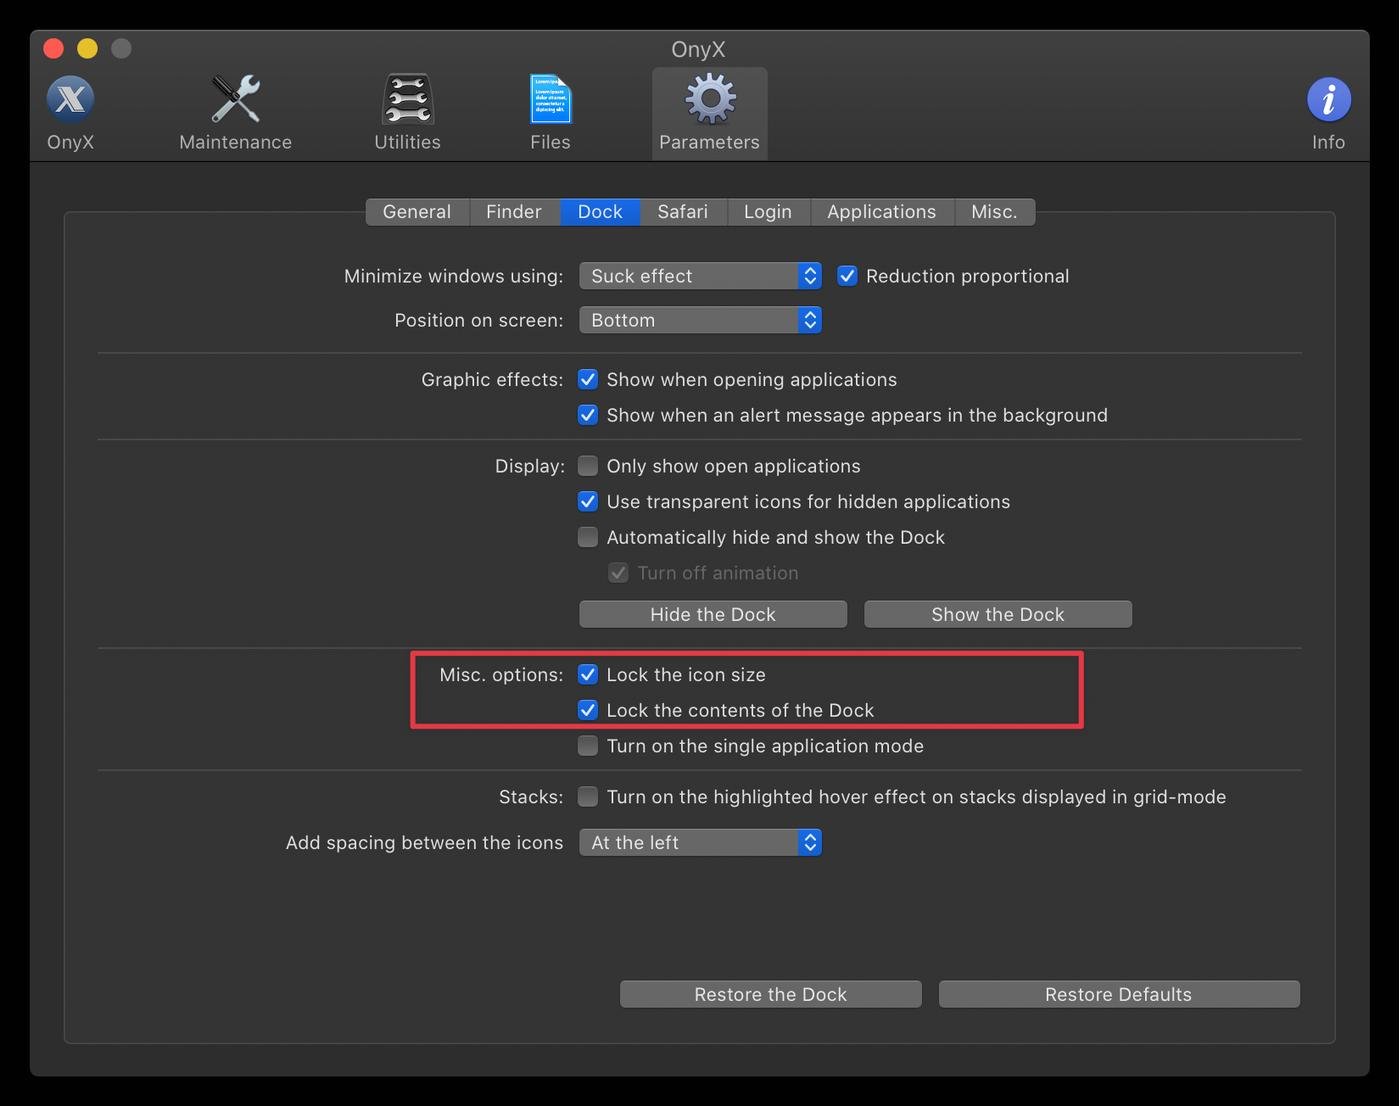The width and height of the screenshot is (1400, 1106).
Task: Turn on the single application mode
Action: (x=588, y=746)
